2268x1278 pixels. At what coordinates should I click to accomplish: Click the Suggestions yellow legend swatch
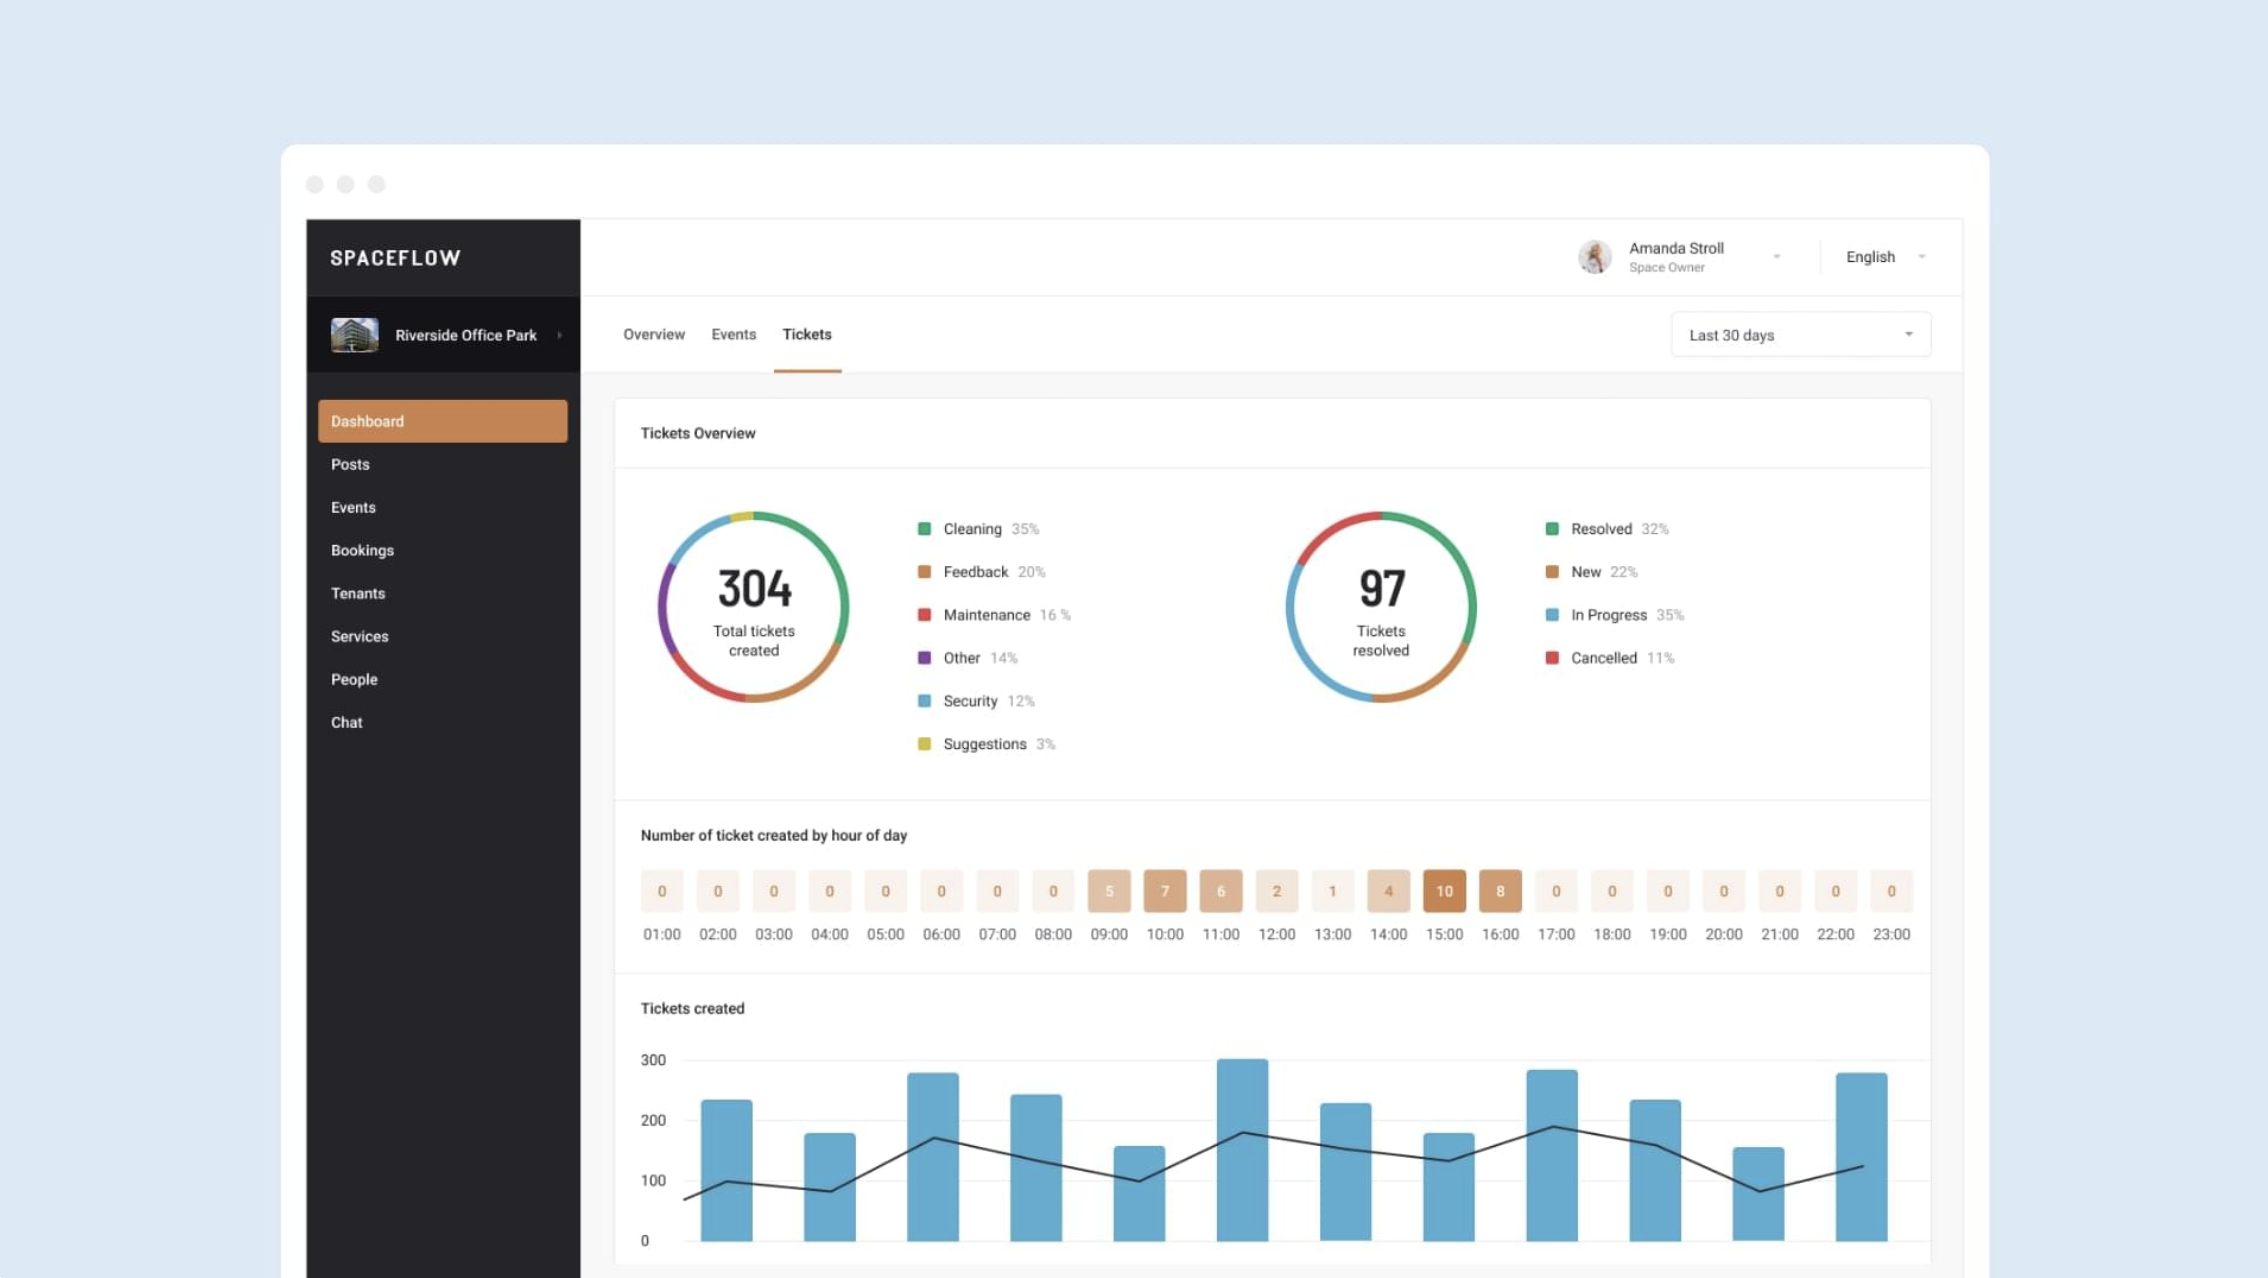924,744
